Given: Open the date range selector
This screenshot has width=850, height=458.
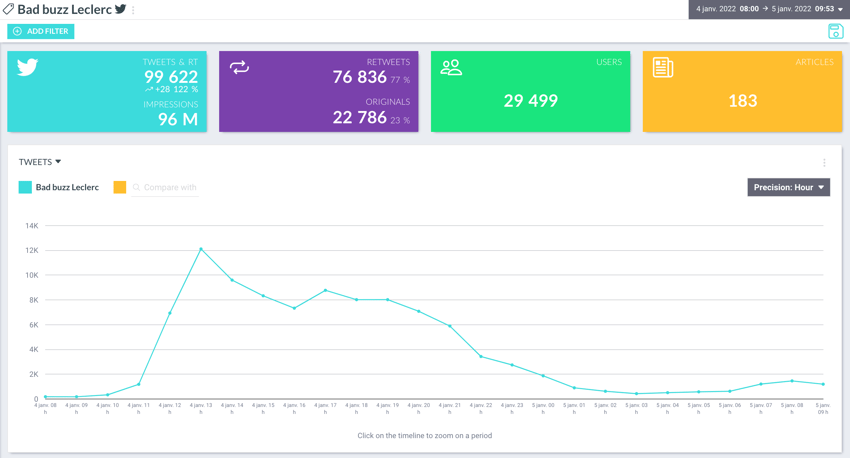Looking at the screenshot, I should coord(769,9).
